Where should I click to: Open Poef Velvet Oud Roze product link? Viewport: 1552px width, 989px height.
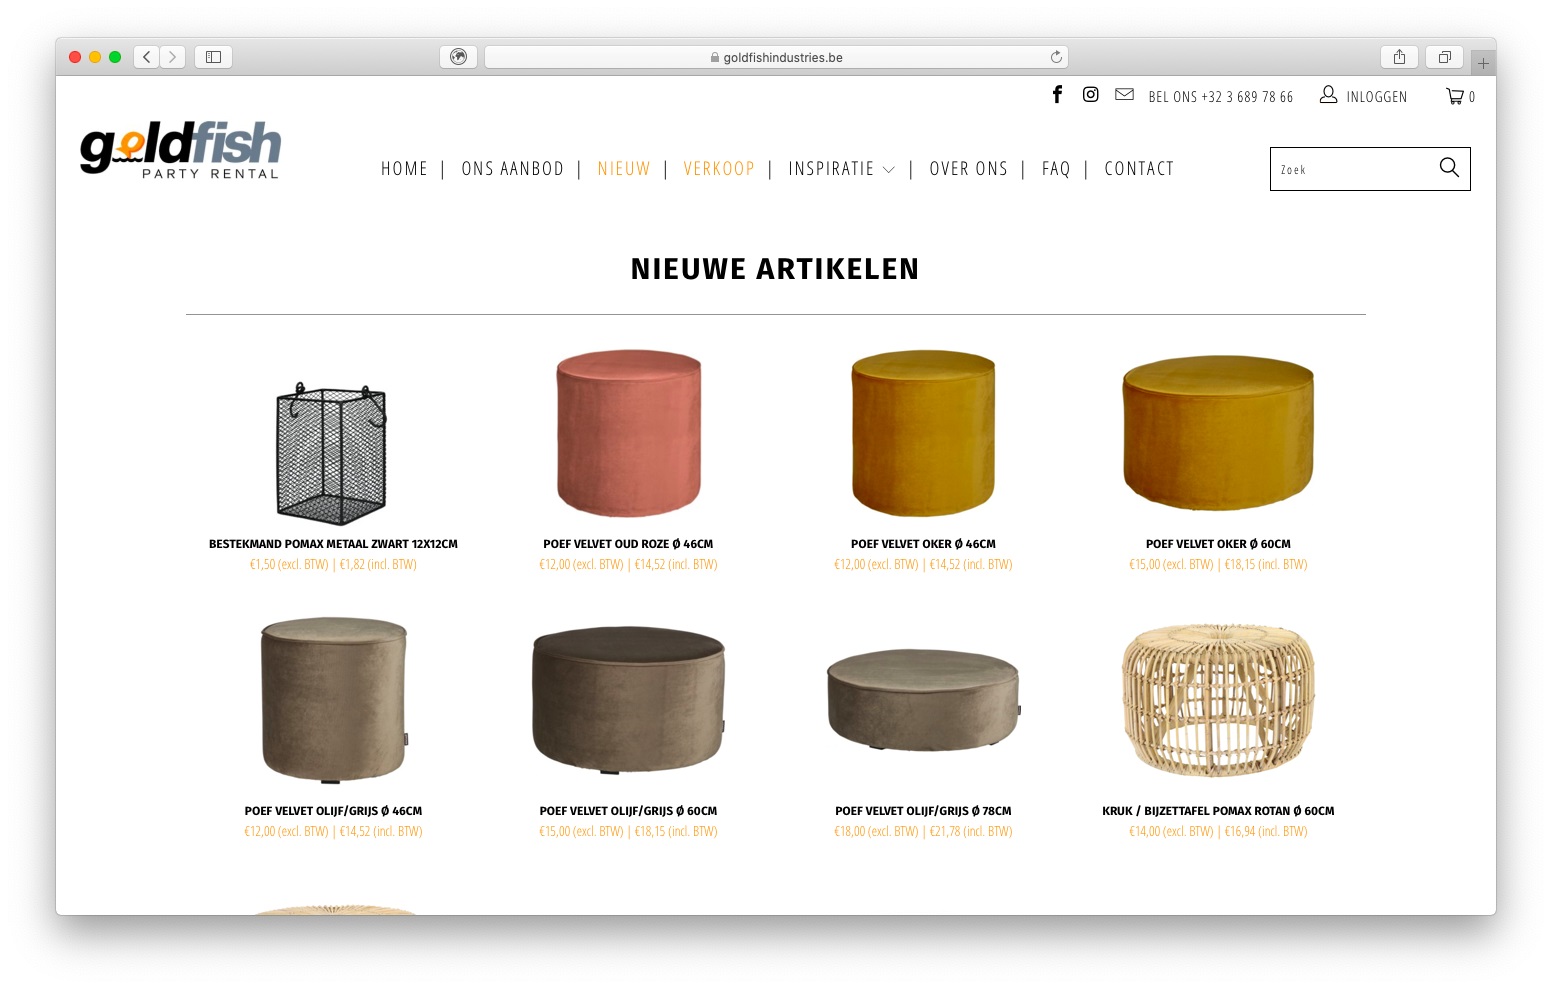628,544
